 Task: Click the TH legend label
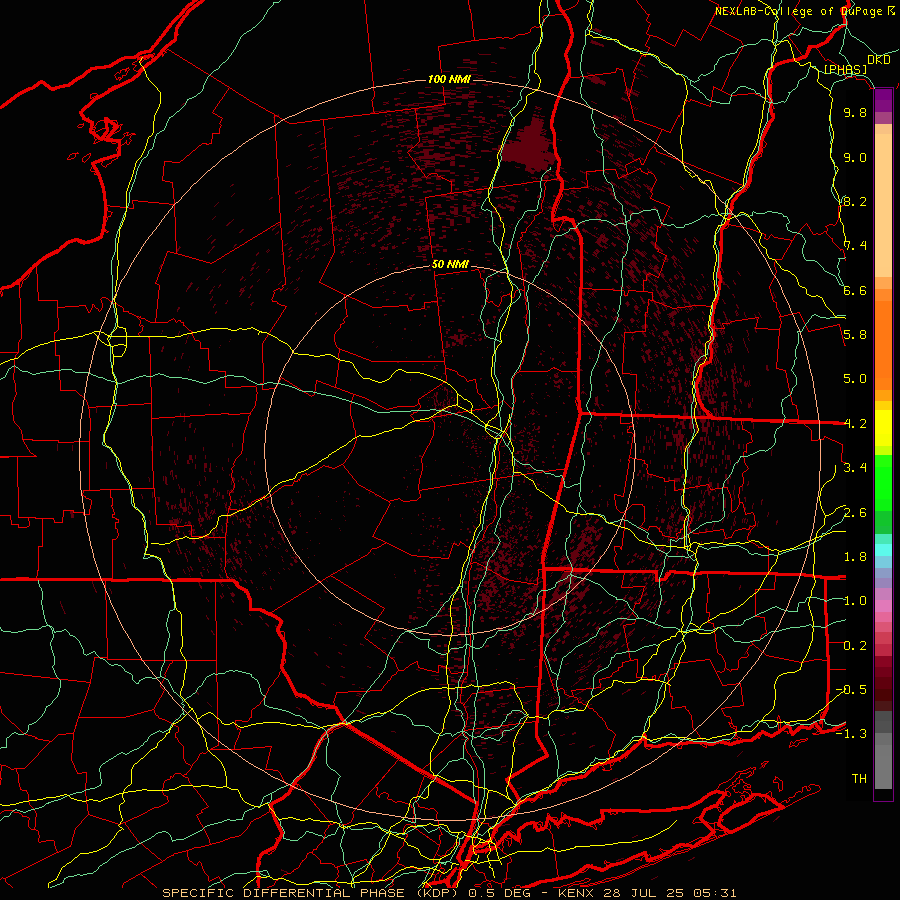[859, 779]
